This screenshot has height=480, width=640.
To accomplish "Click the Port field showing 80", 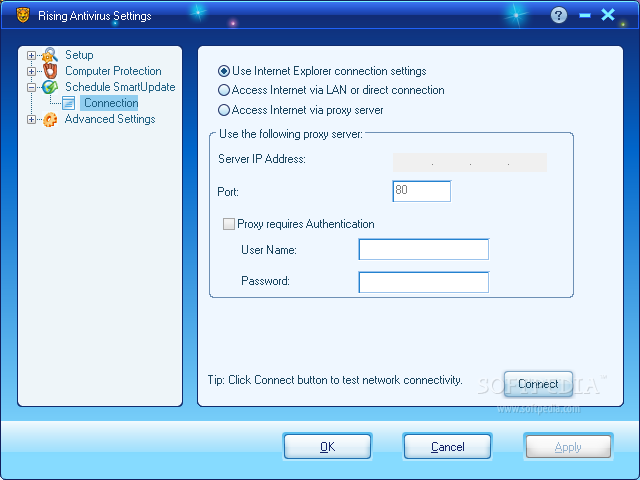I will click(x=422, y=191).
